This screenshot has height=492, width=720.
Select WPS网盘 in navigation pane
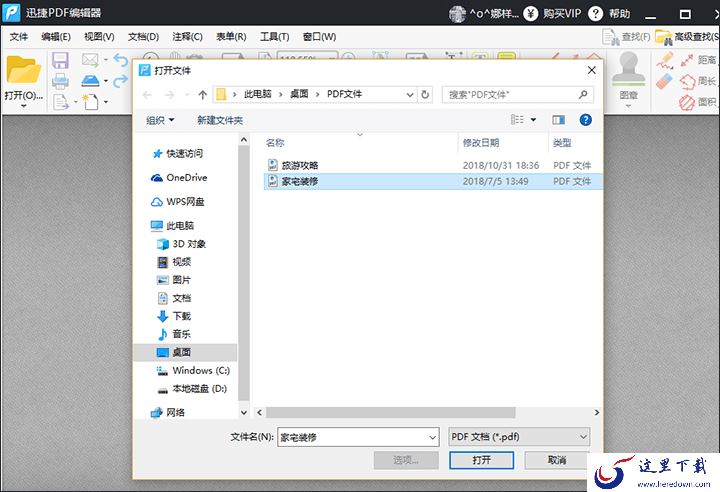pyautogui.click(x=178, y=202)
